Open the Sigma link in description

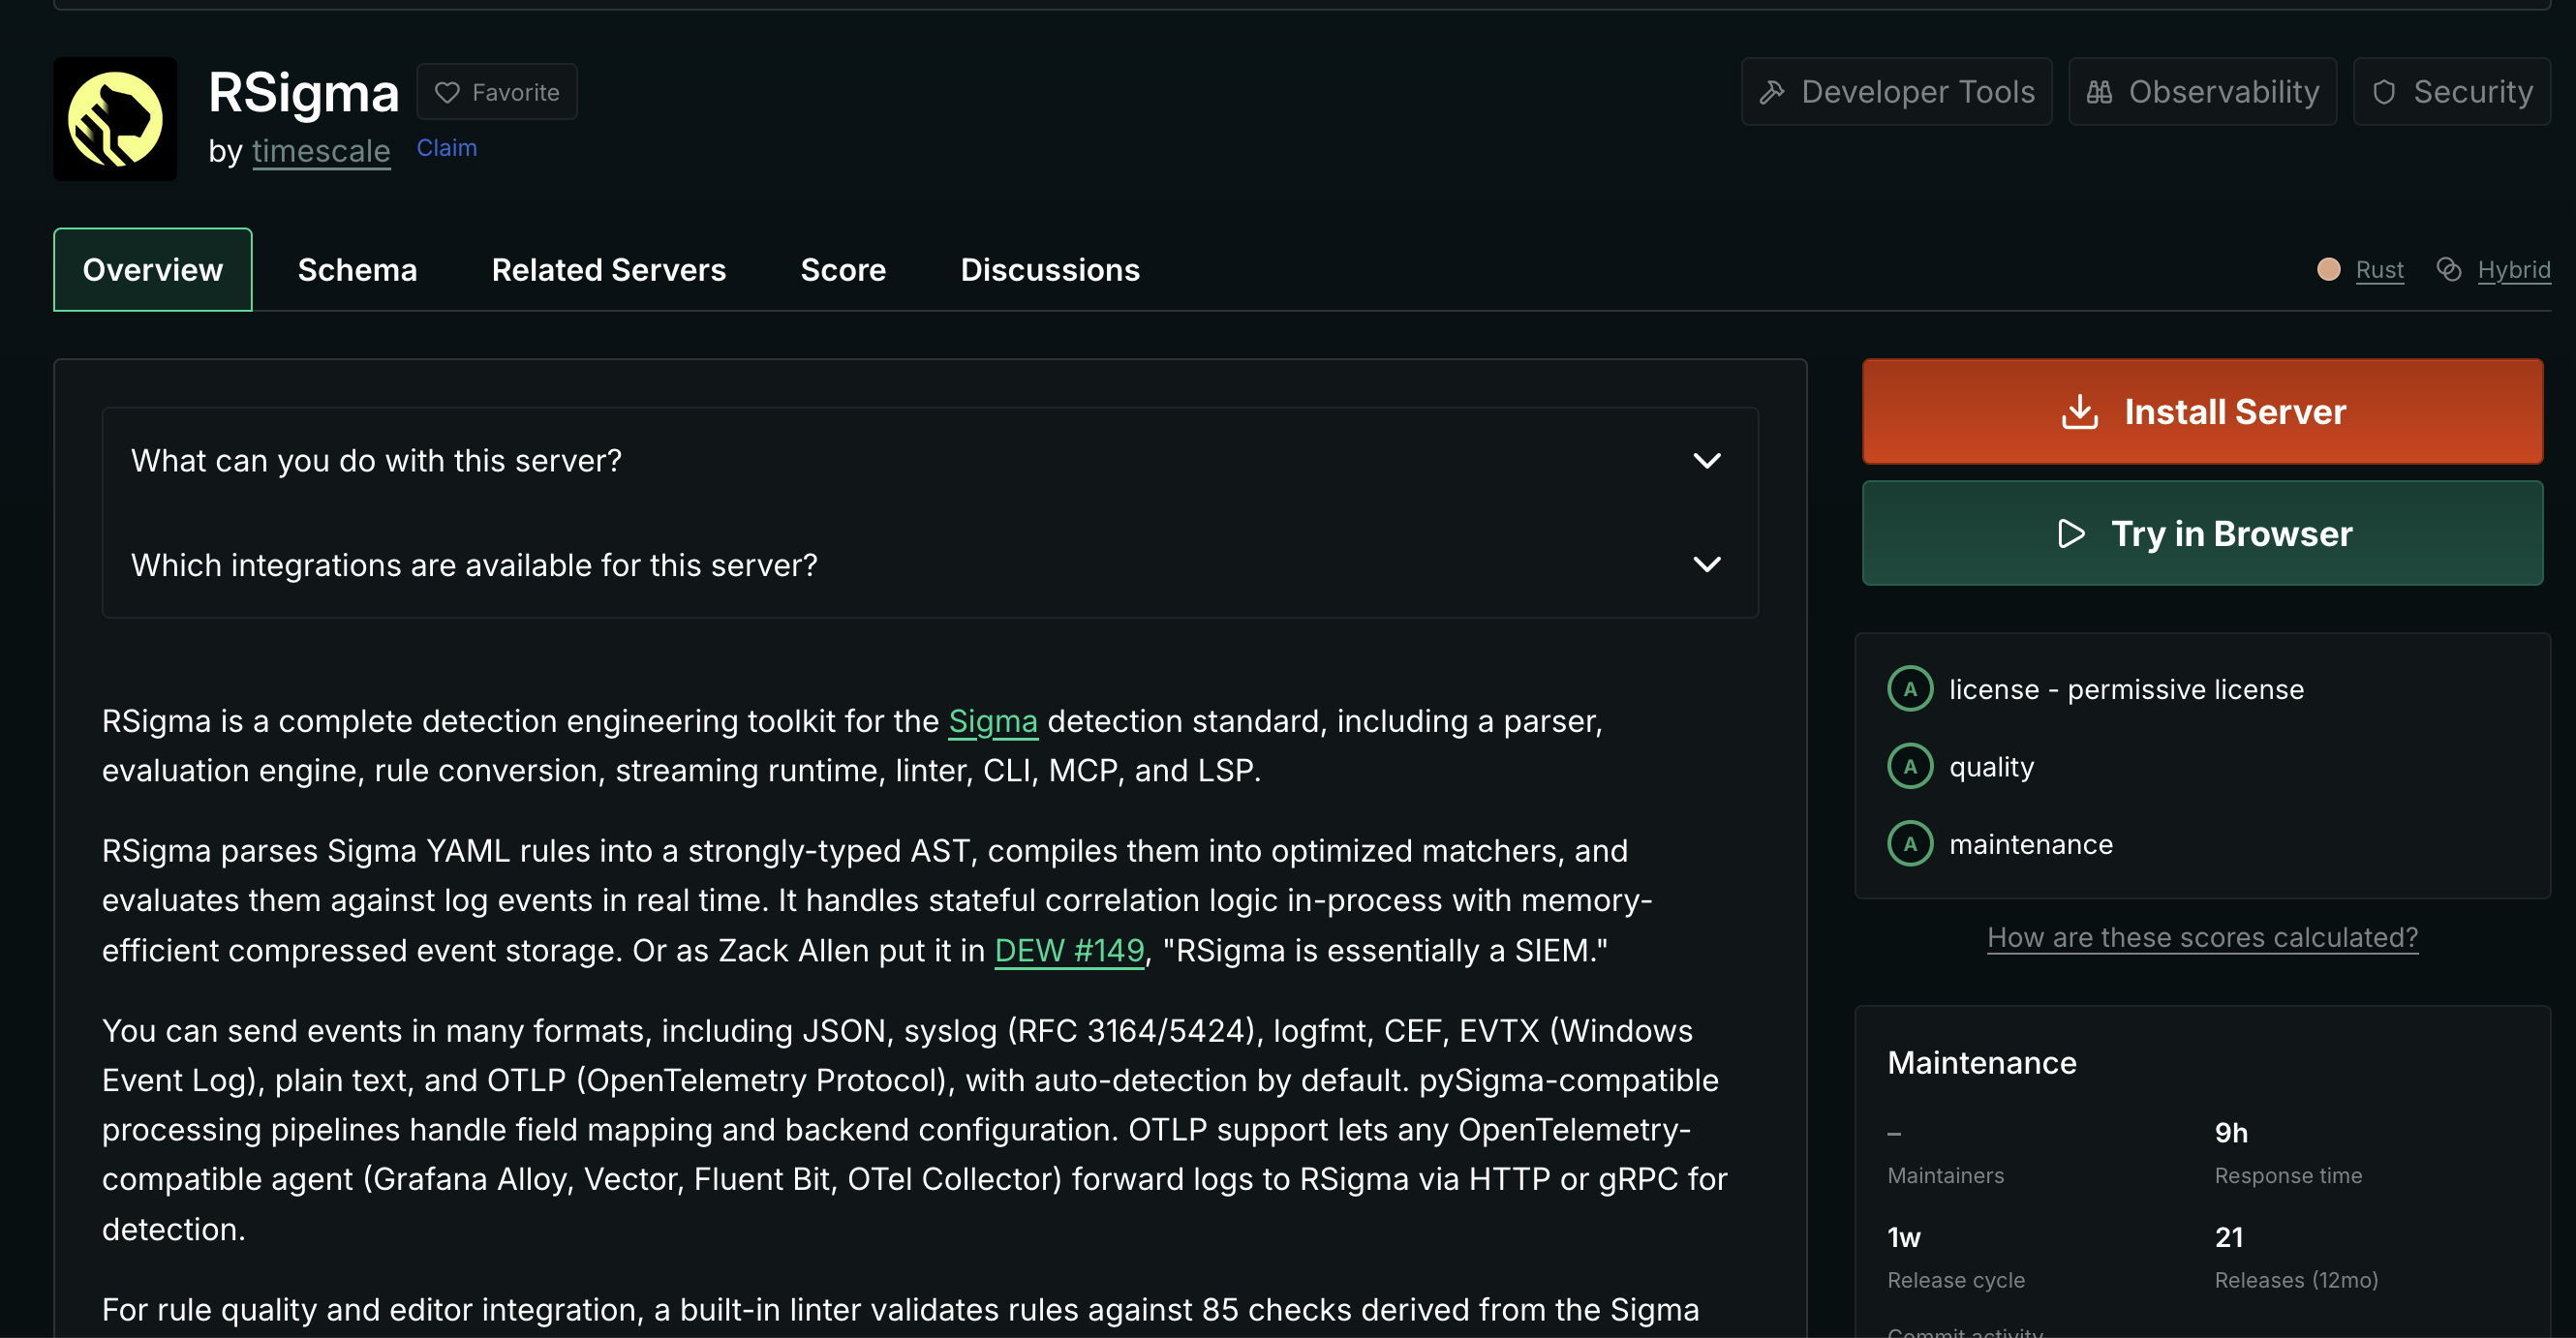pos(993,721)
